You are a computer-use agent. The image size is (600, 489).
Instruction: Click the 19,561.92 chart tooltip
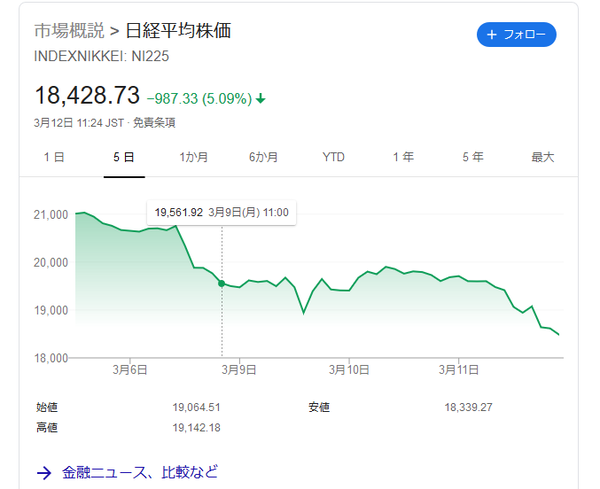coord(222,212)
